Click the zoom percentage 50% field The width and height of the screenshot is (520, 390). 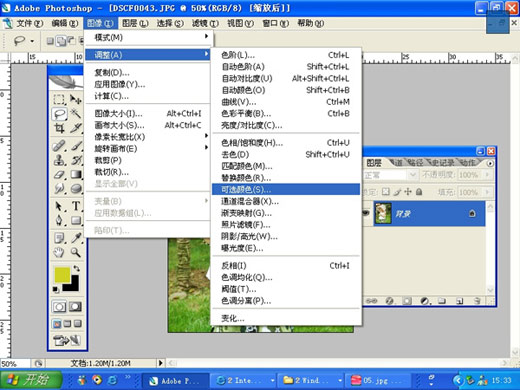point(15,363)
